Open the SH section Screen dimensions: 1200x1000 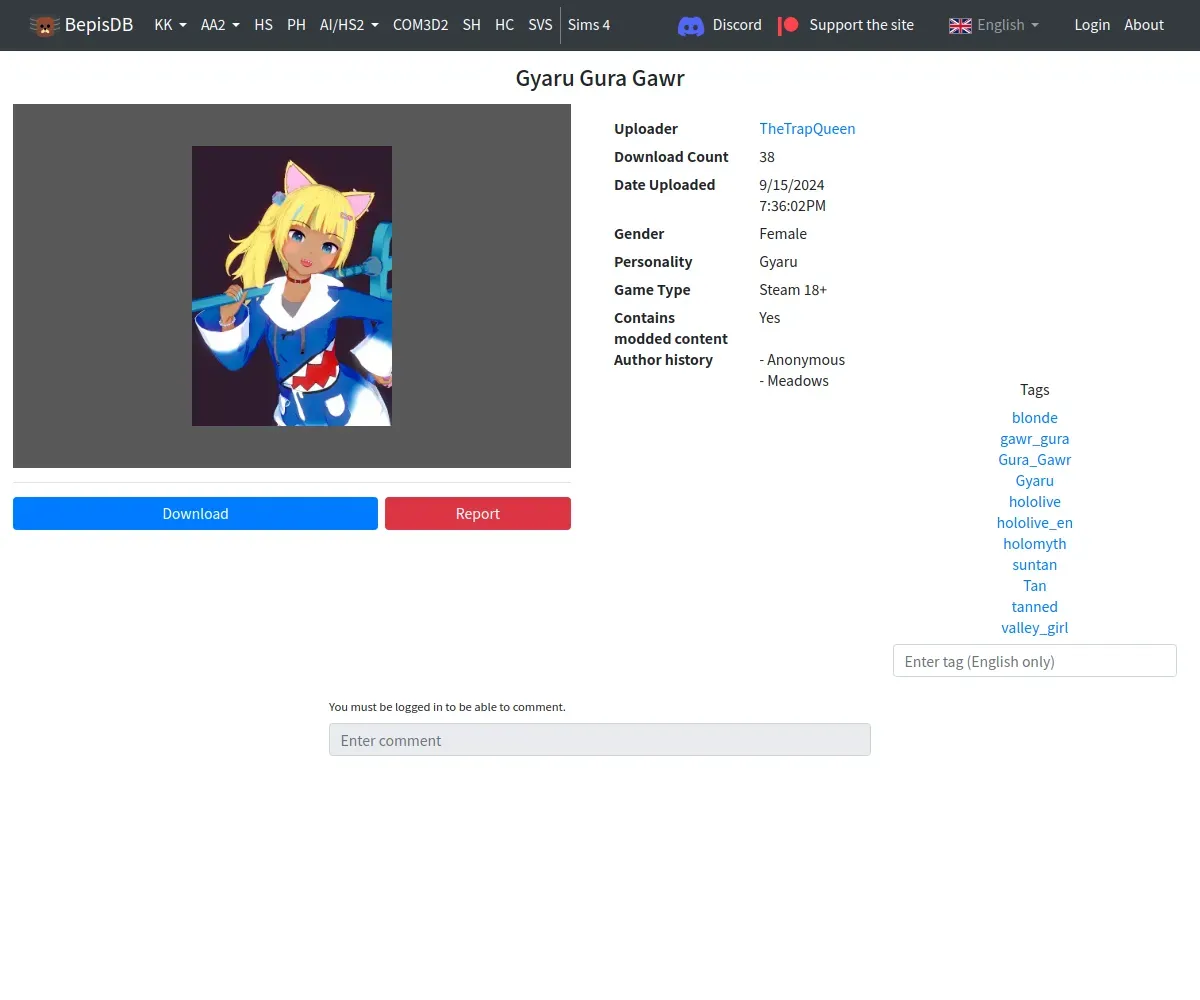(x=471, y=25)
